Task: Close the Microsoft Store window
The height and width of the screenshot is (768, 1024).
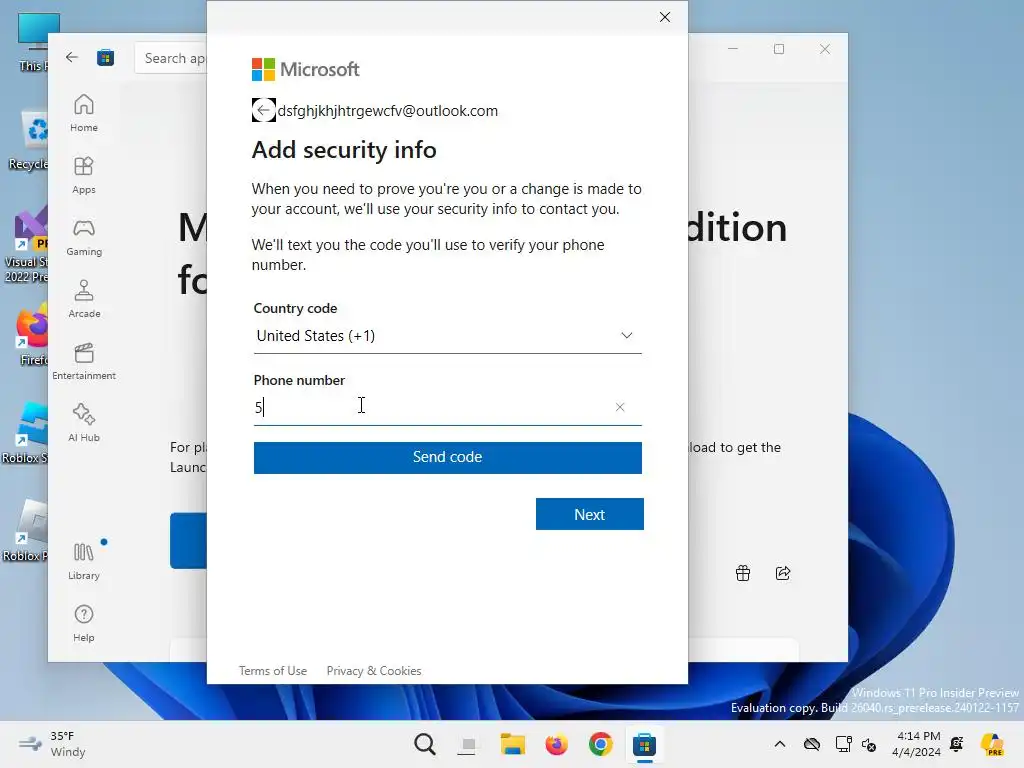Action: [x=825, y=49]
